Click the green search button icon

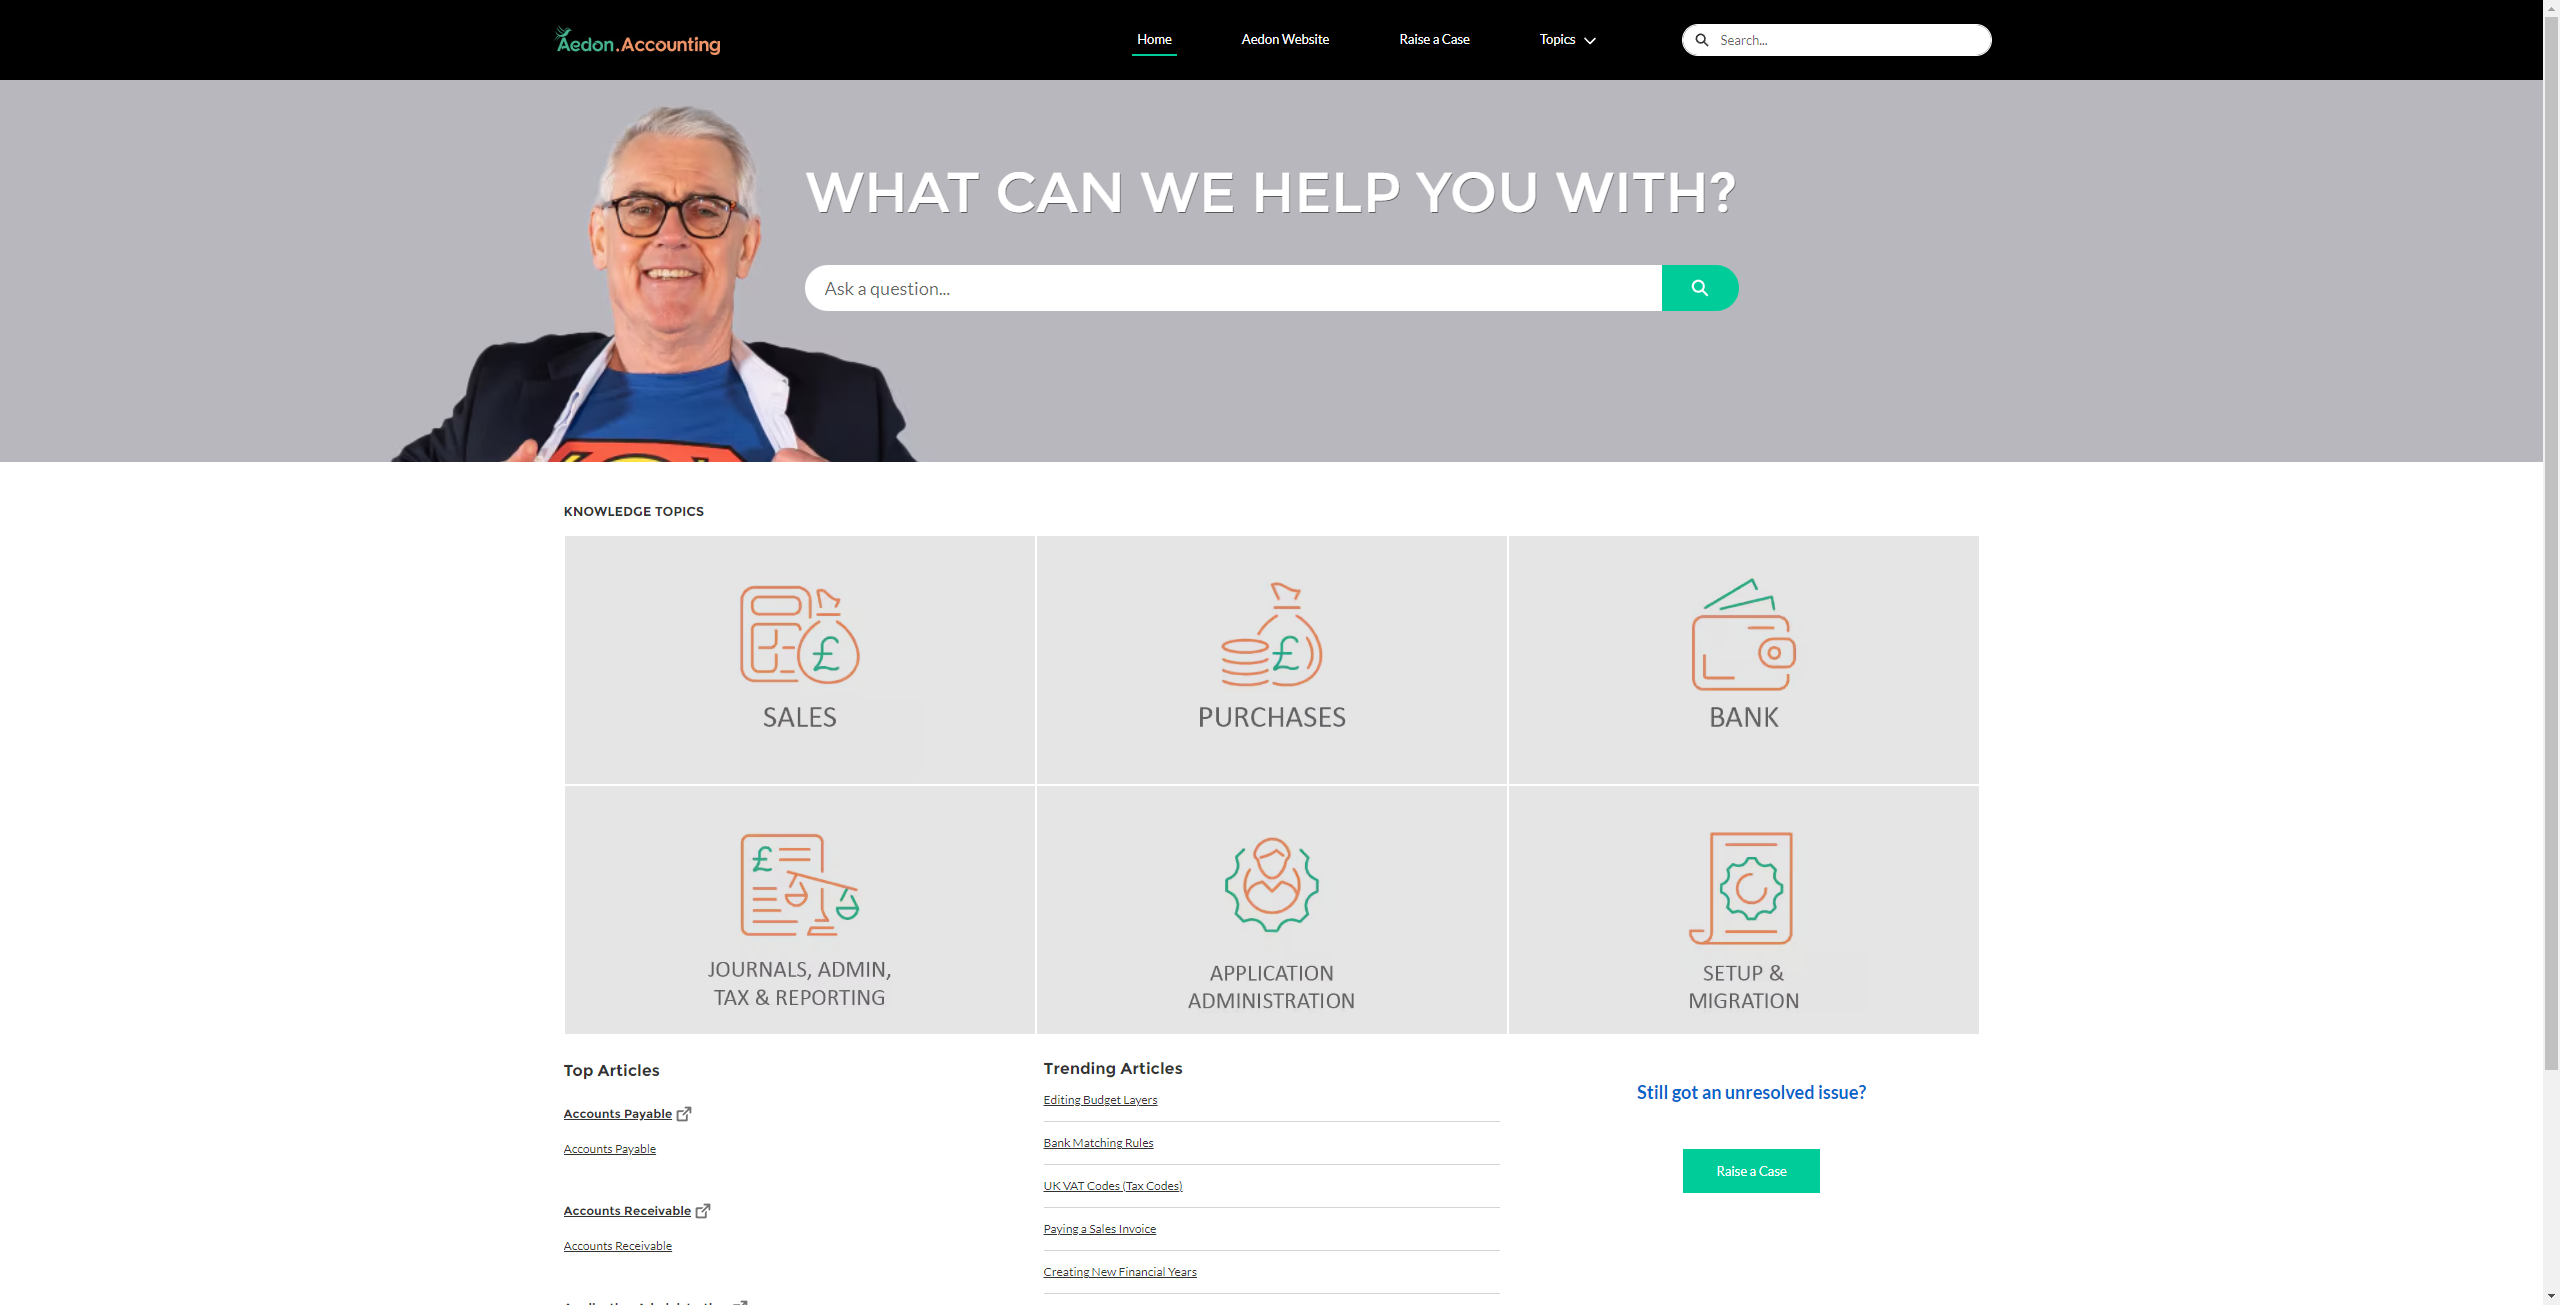coord(1699,288)
